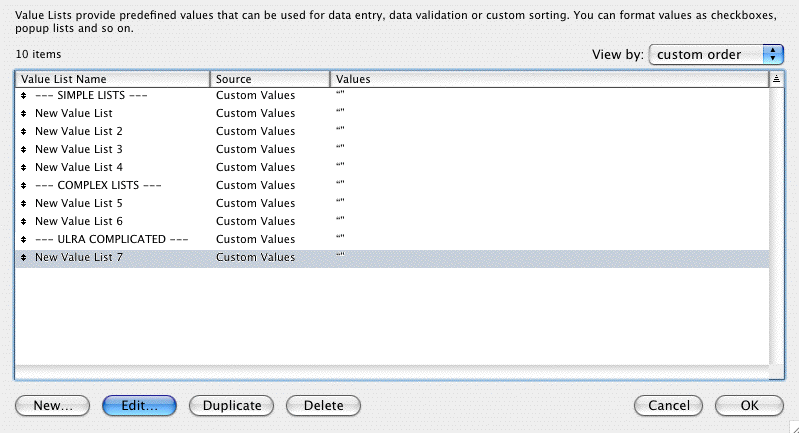Viewport: 799px width, 433px height.
Task: Click reorder handle of New Value List 4
Action: (23, 167)
